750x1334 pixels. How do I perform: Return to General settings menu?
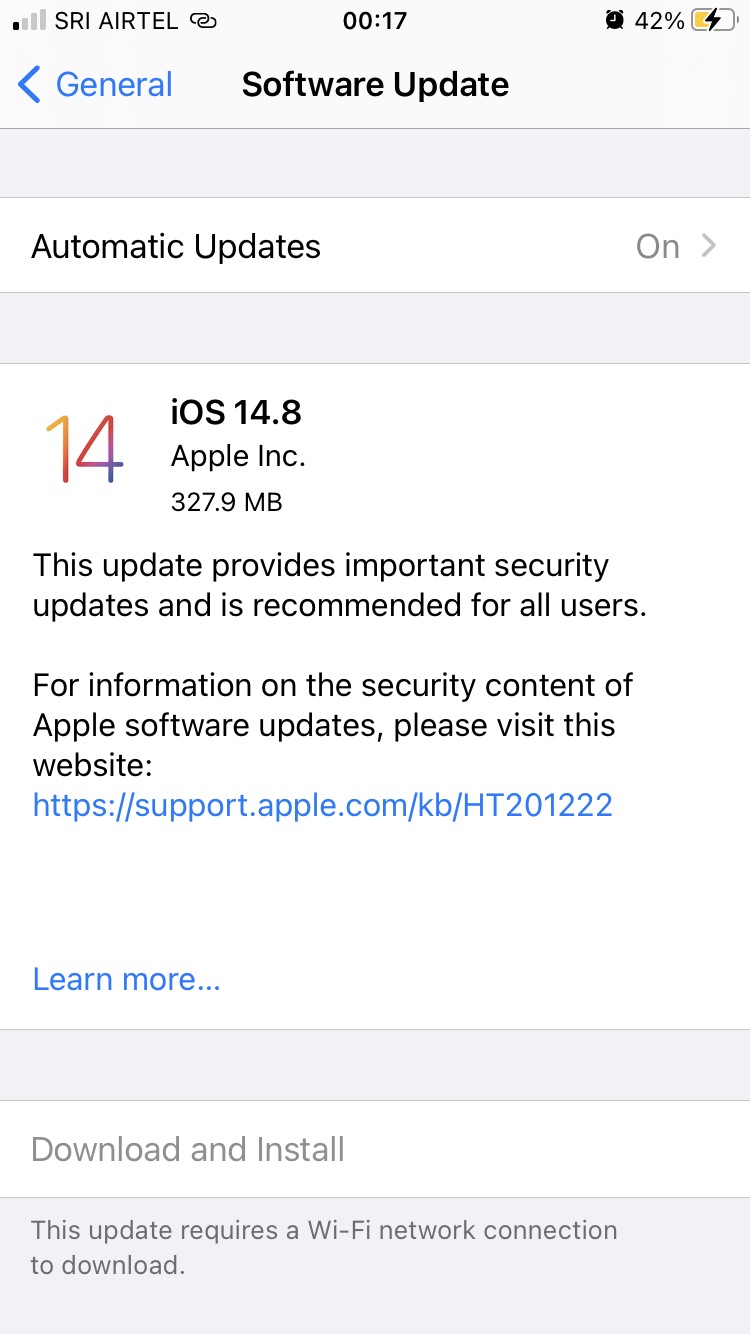(x=95, y=85)
